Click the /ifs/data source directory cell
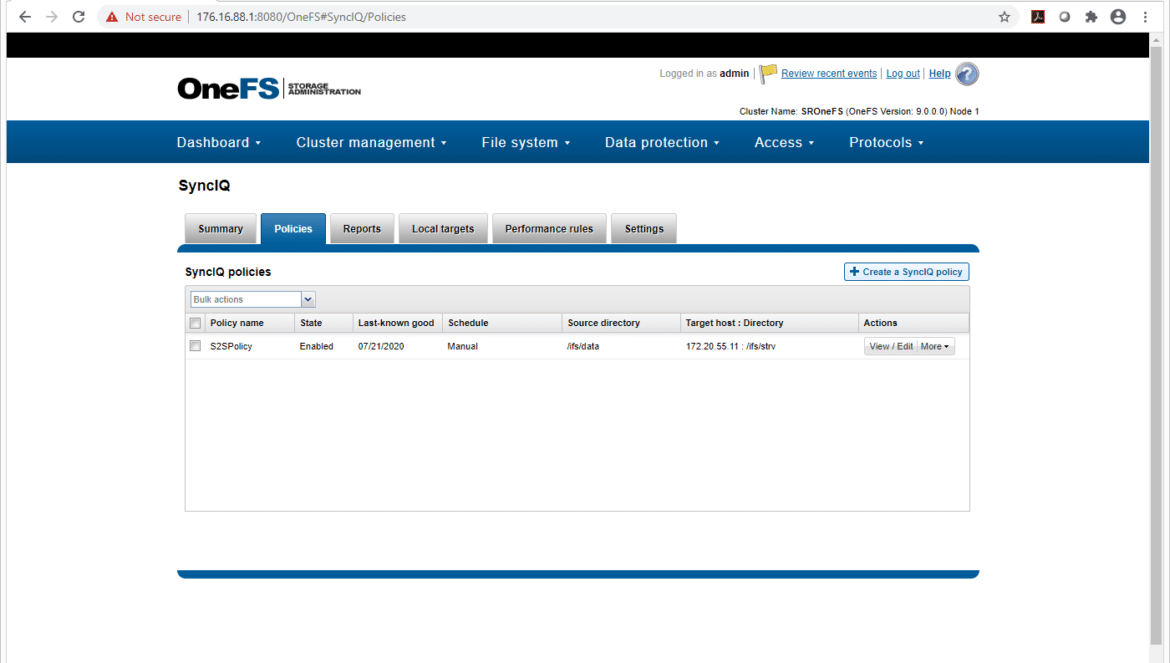1170x663 pixels. pyautogui.click(x=583, y=346)
